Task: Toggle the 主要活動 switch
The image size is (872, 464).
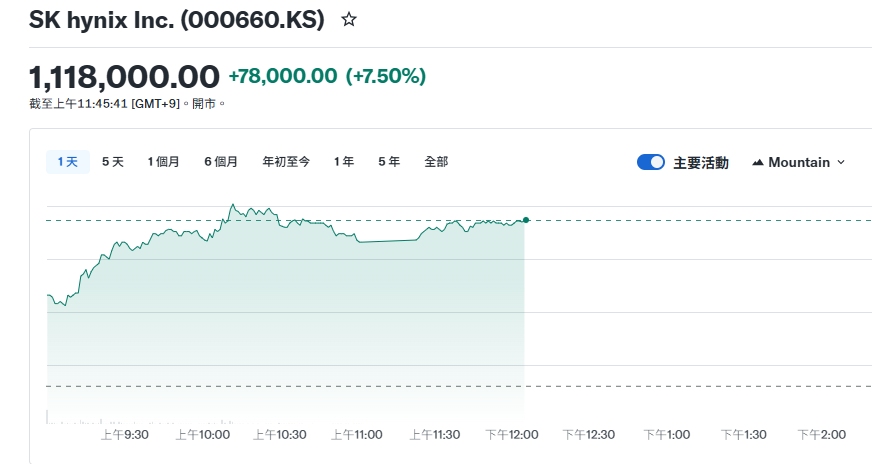Action: tap(651, 162)
